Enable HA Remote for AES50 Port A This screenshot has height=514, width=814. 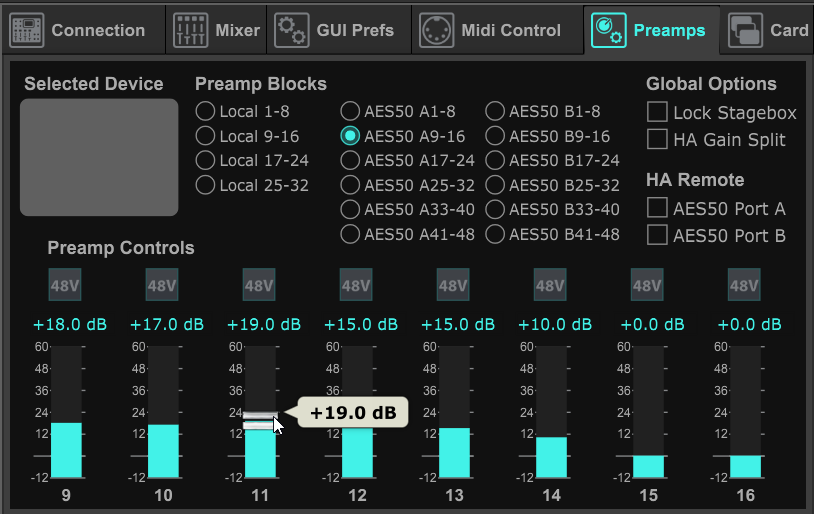click(657, 208)
